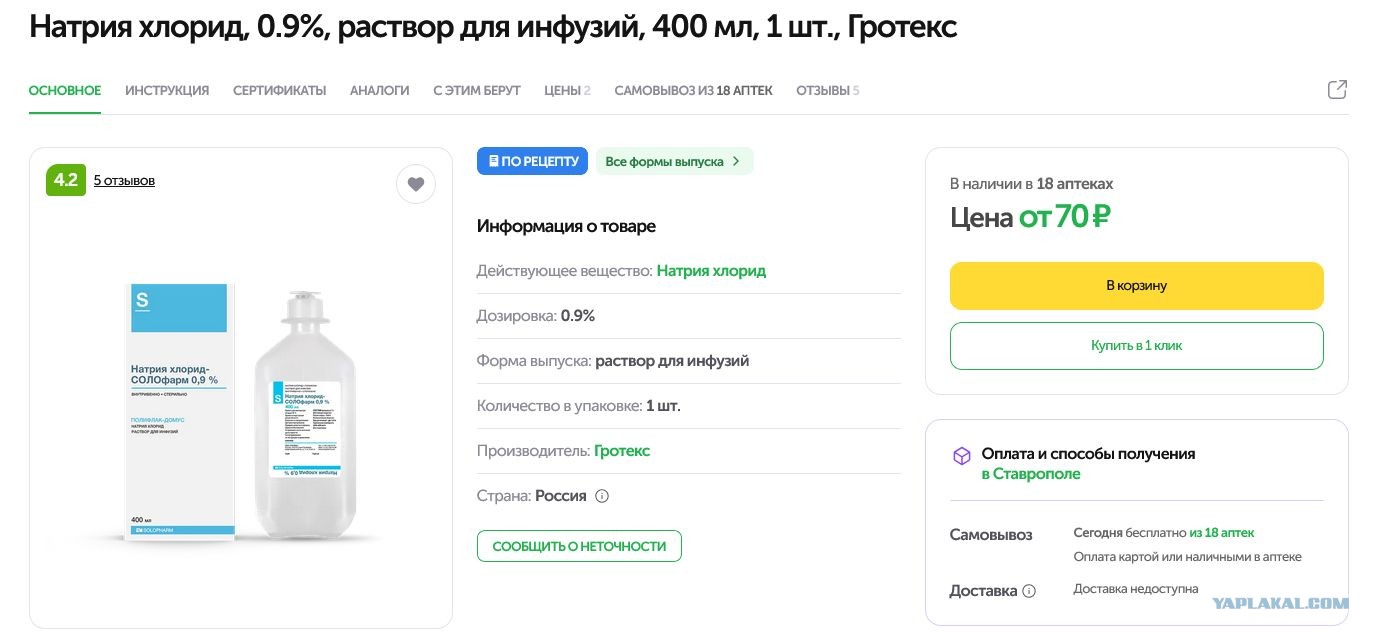Expand Все формы выпуска chevron
1375x633 pixels.
tap(736, 161)
